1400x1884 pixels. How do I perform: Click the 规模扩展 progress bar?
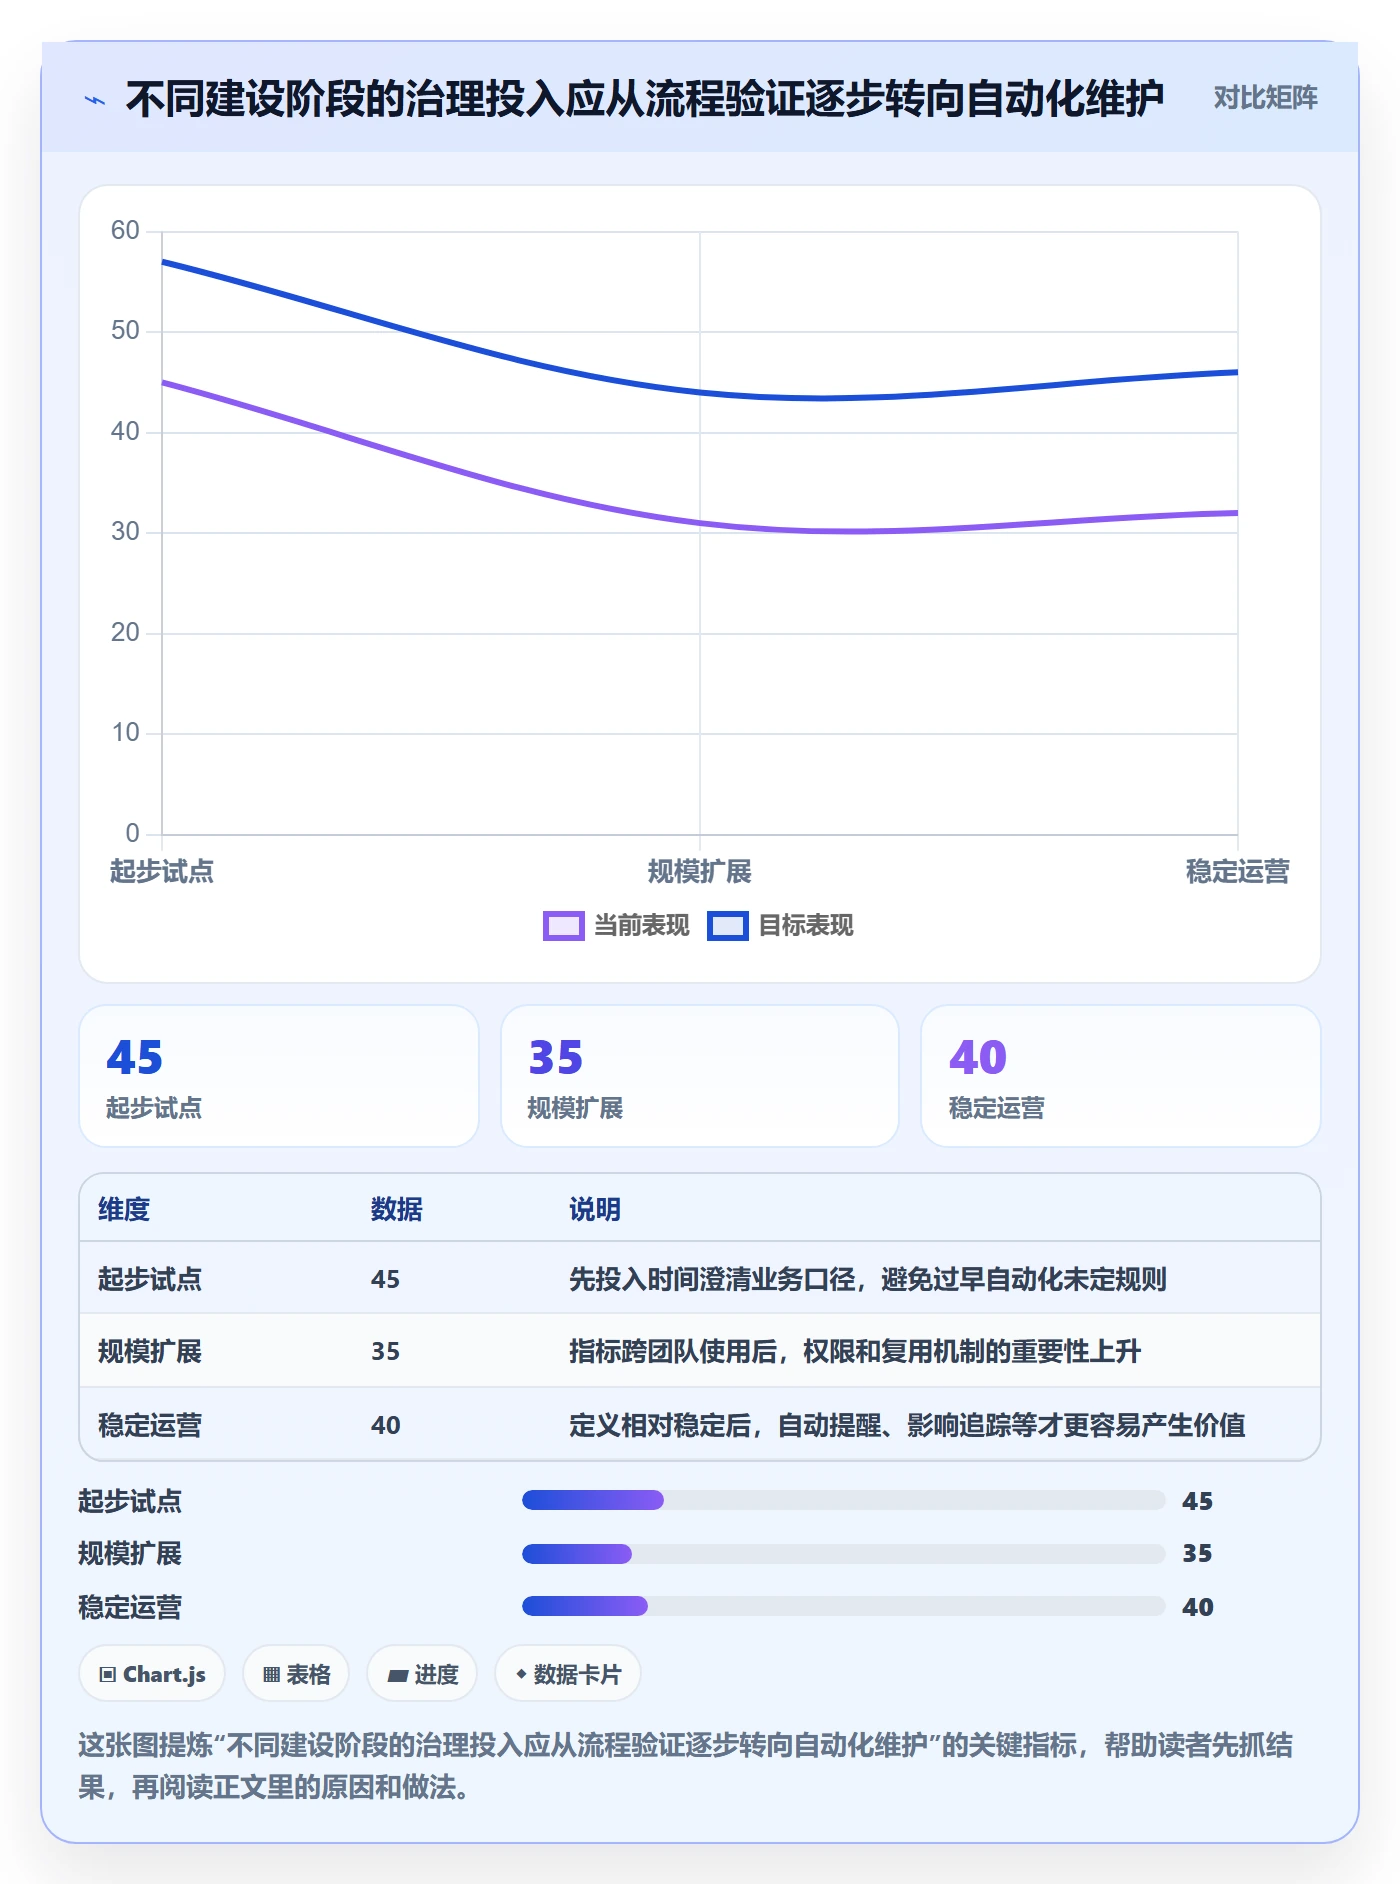click(x=844, y=1554)
